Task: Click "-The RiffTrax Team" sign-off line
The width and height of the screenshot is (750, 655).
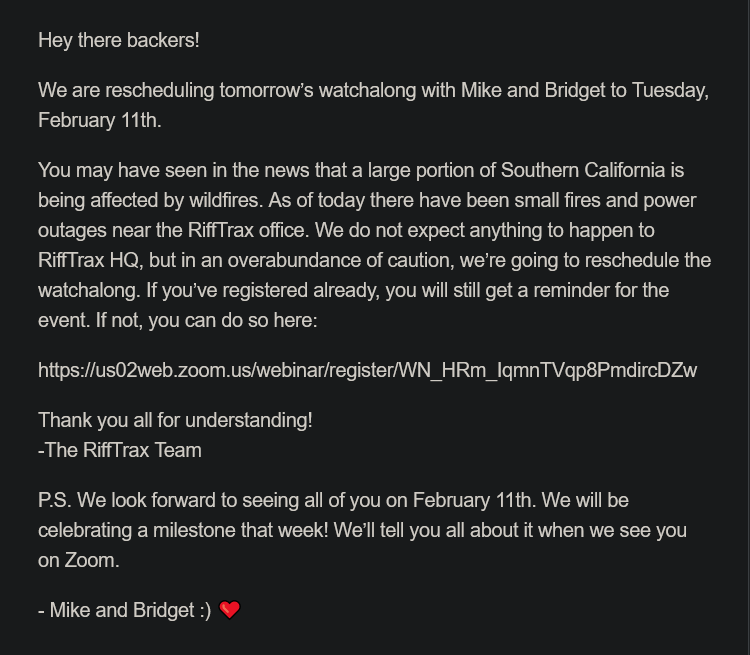Action: pyautogui.click(x=120, y=450)
